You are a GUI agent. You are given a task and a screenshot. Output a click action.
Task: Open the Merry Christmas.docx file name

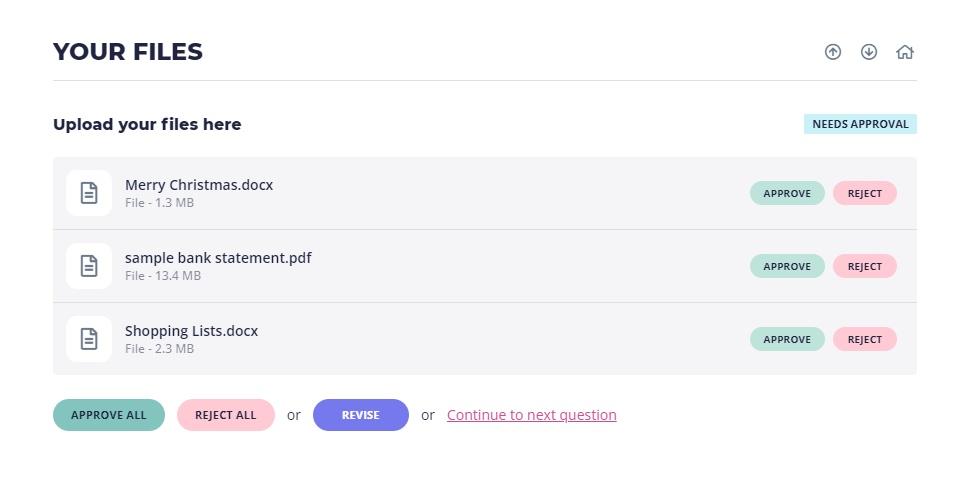[x=199, y=185]
